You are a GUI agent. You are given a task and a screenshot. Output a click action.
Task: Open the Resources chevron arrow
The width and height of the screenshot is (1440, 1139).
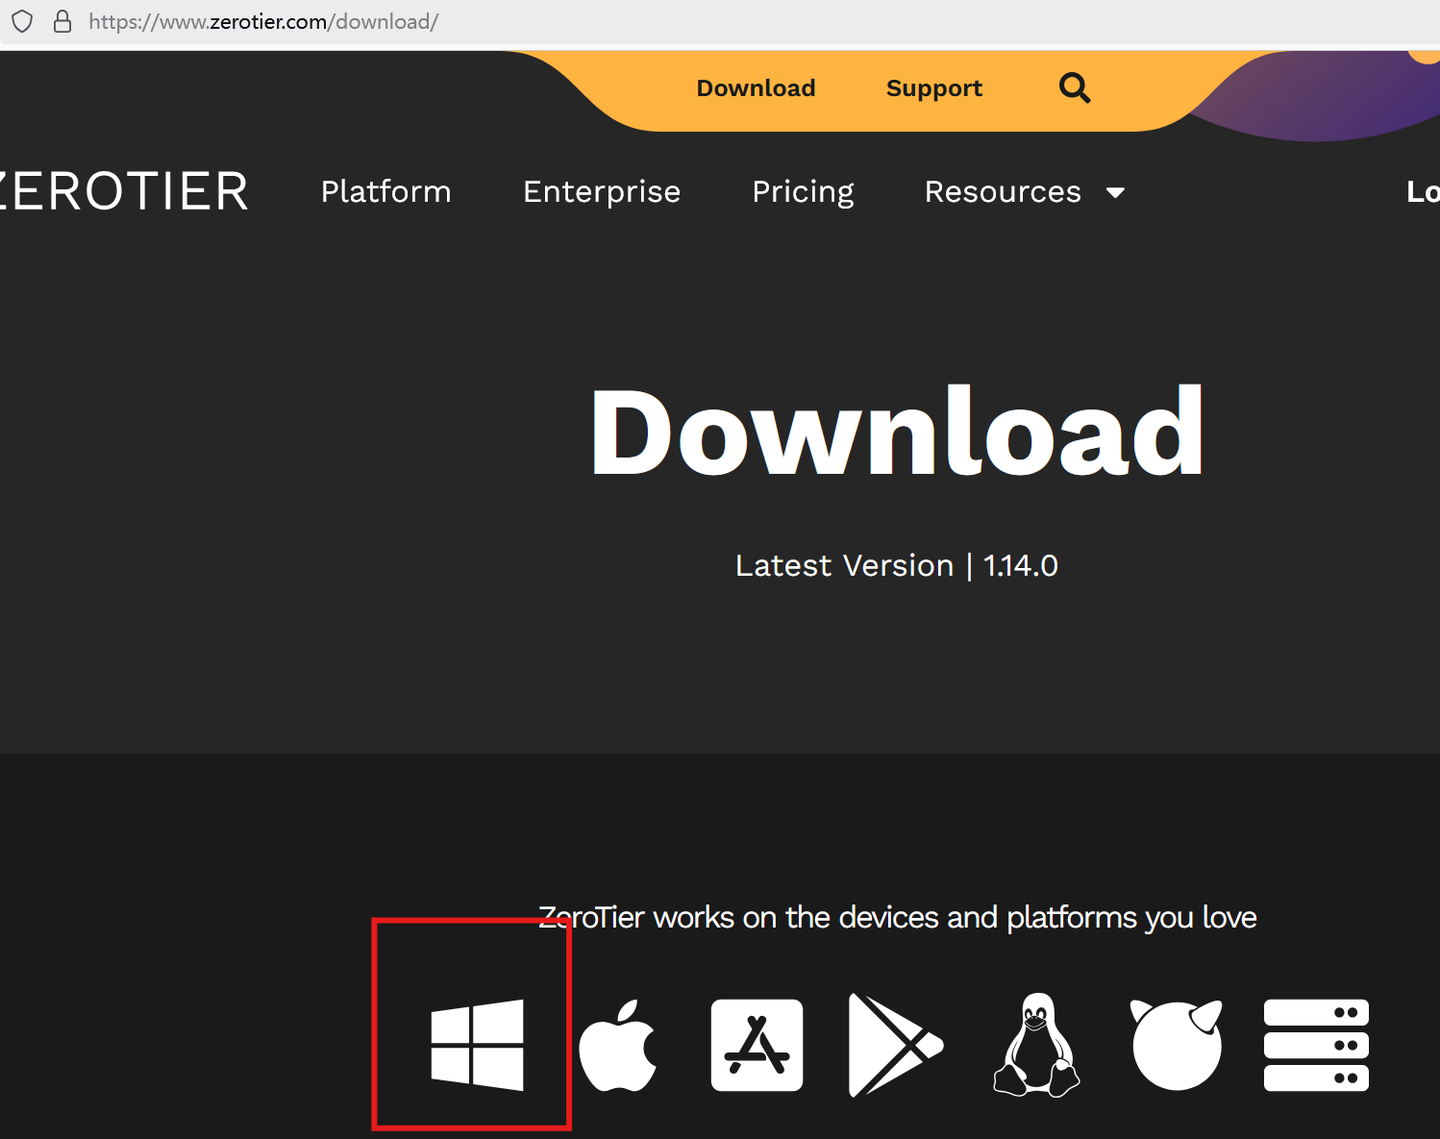(1116, 193)
